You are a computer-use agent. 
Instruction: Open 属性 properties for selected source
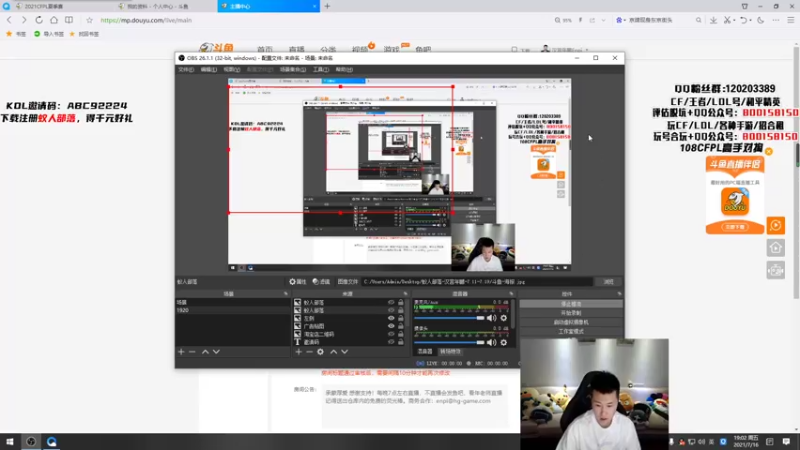pos(297,282)
